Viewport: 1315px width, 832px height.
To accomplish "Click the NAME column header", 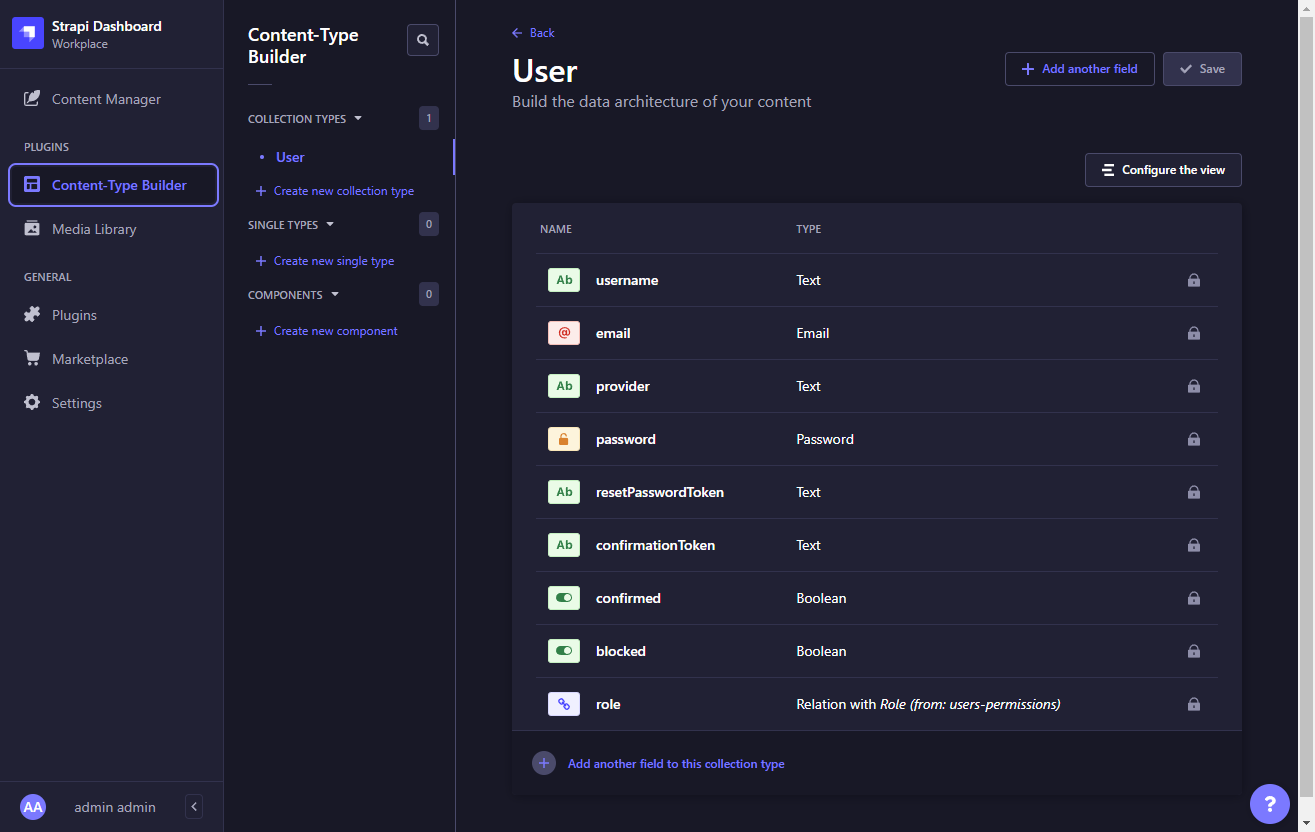I will pos(556,229).
